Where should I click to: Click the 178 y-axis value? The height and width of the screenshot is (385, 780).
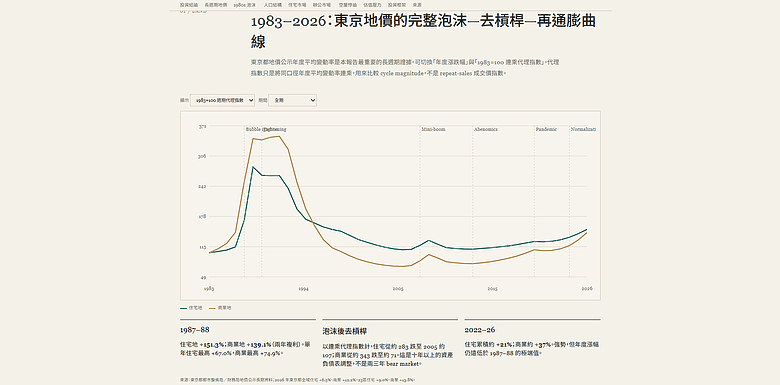(x=202, y=216)
